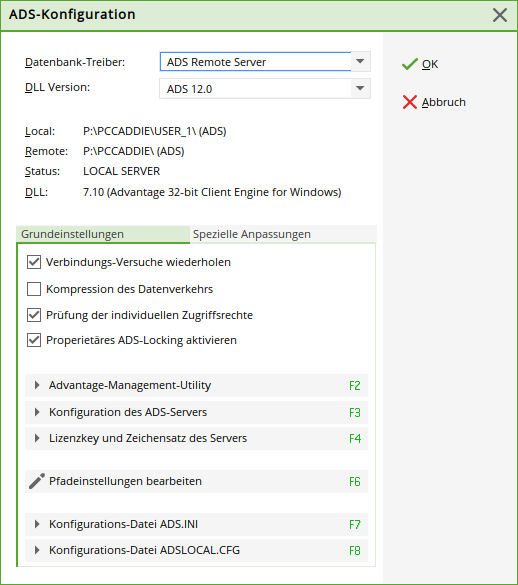
Task: Expand Konfigurations-Datei ADSLOCAL.CFG triangle
Action: click(37, 550)
